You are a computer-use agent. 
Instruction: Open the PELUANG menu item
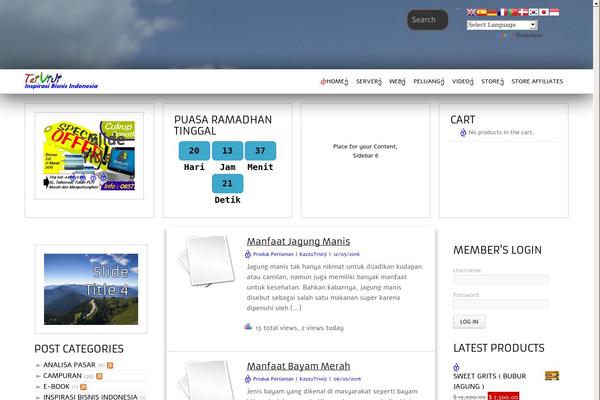click(x=429, y=81)
